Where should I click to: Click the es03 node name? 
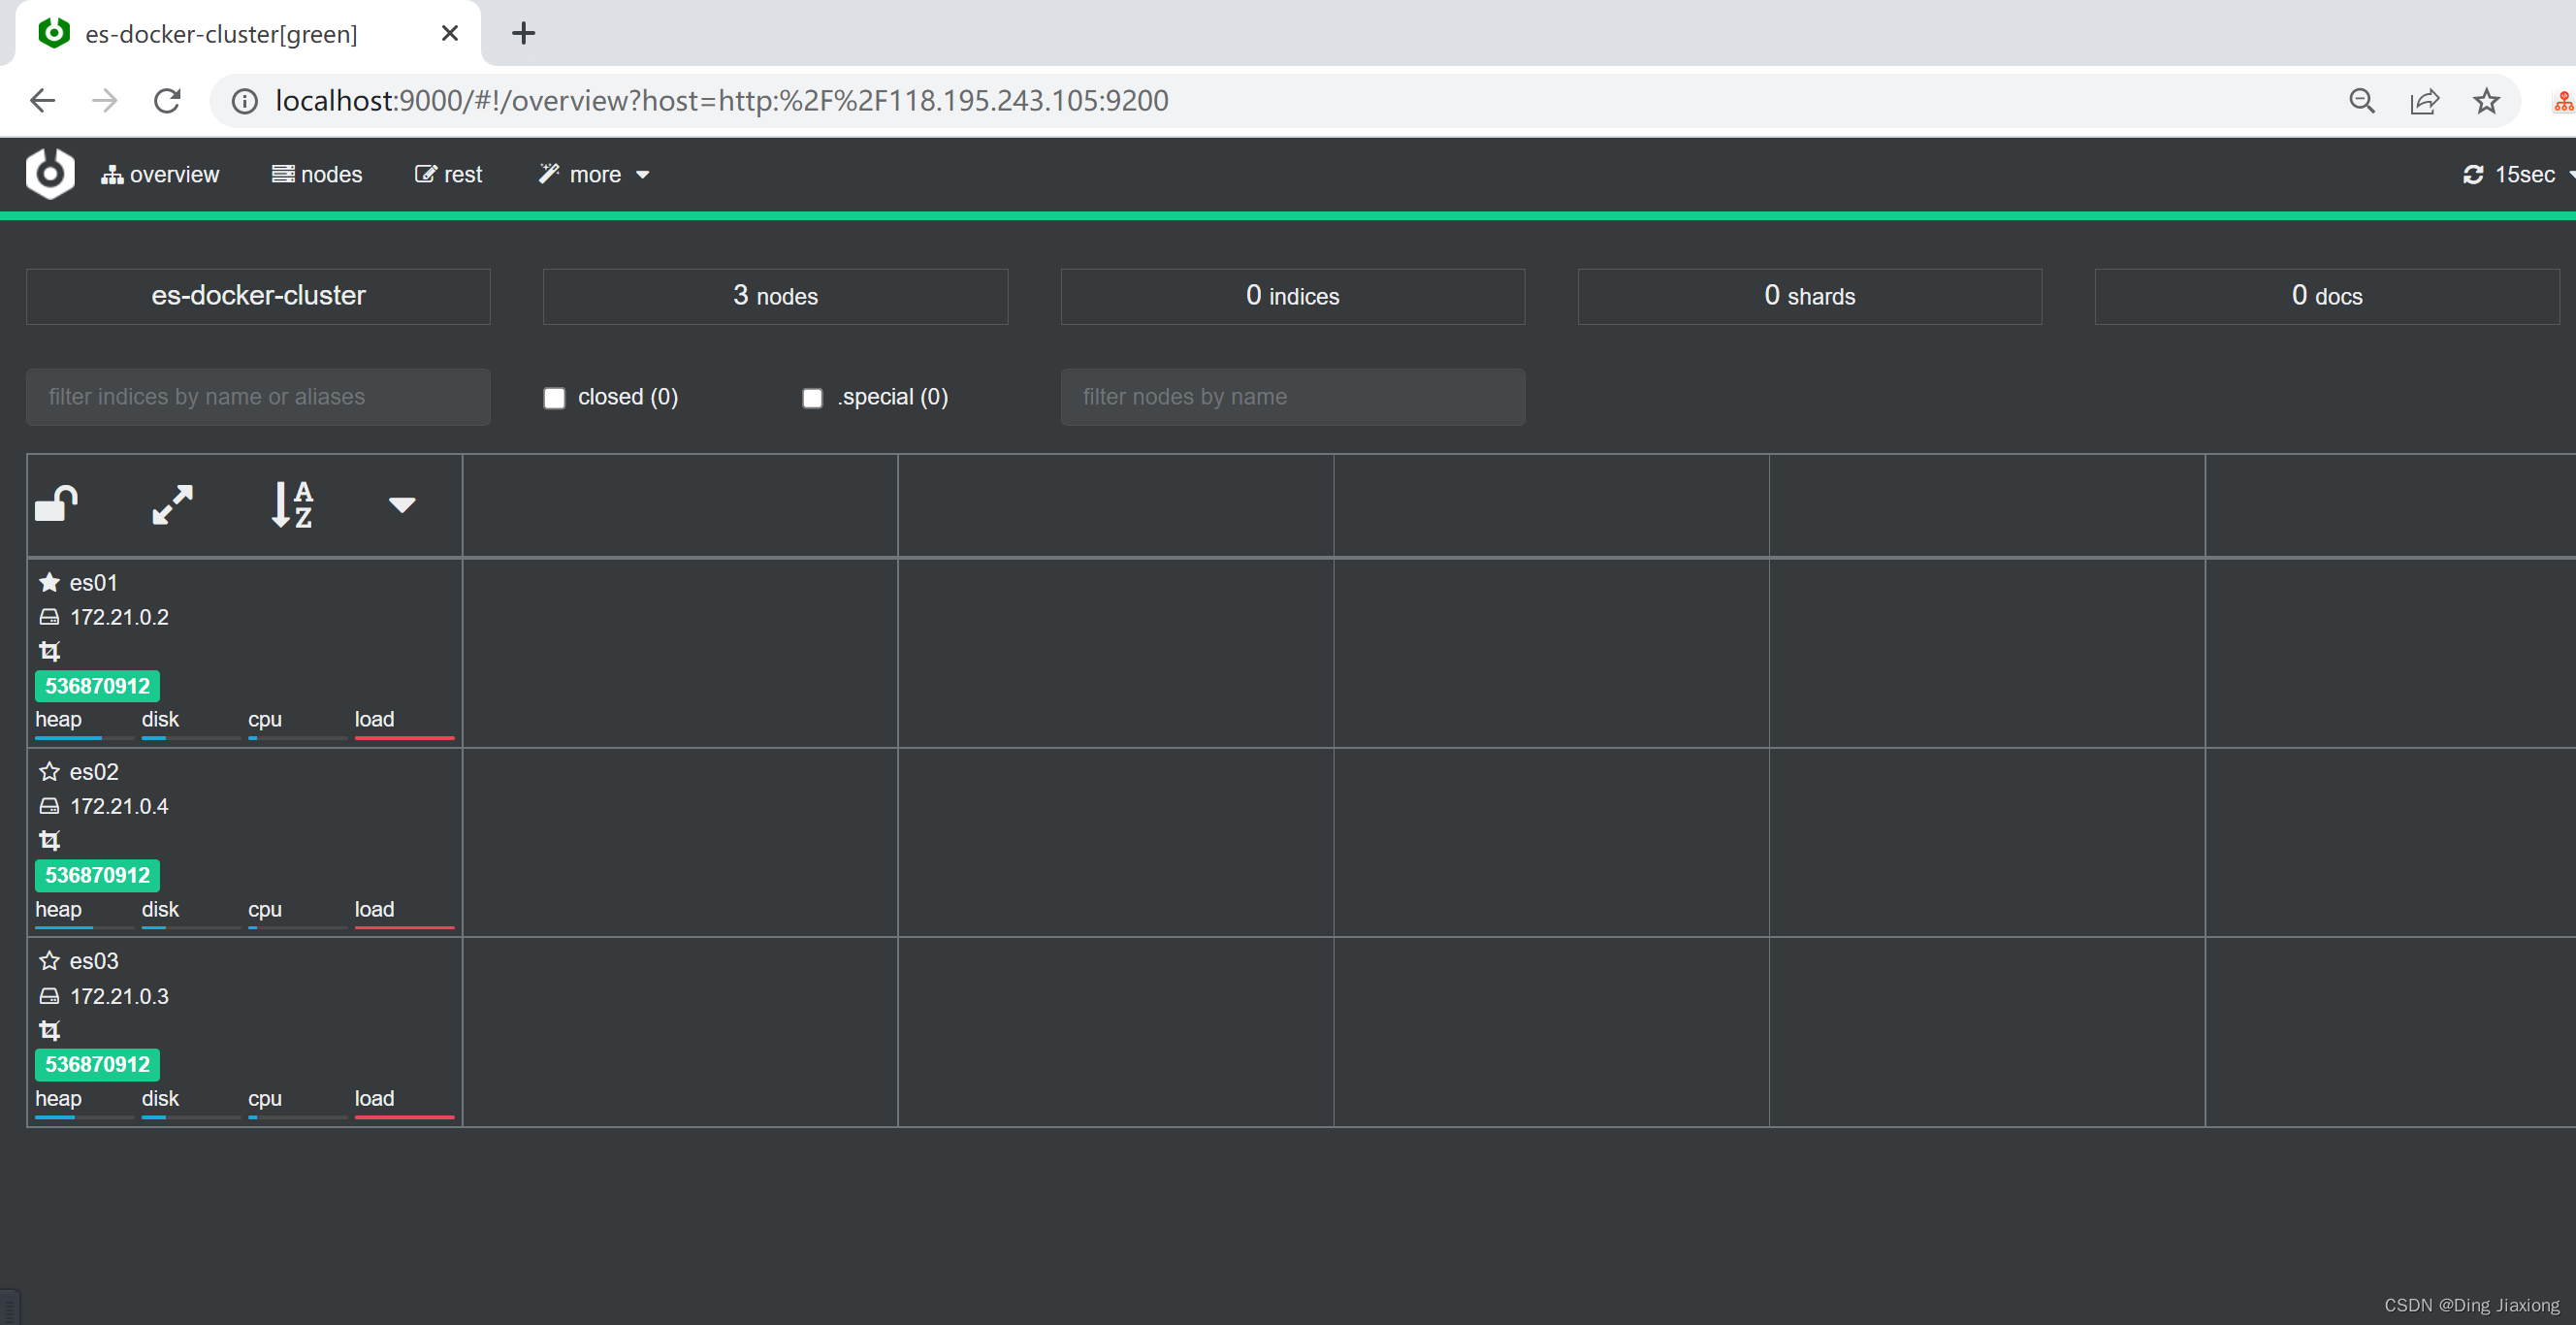pos(94,960)
